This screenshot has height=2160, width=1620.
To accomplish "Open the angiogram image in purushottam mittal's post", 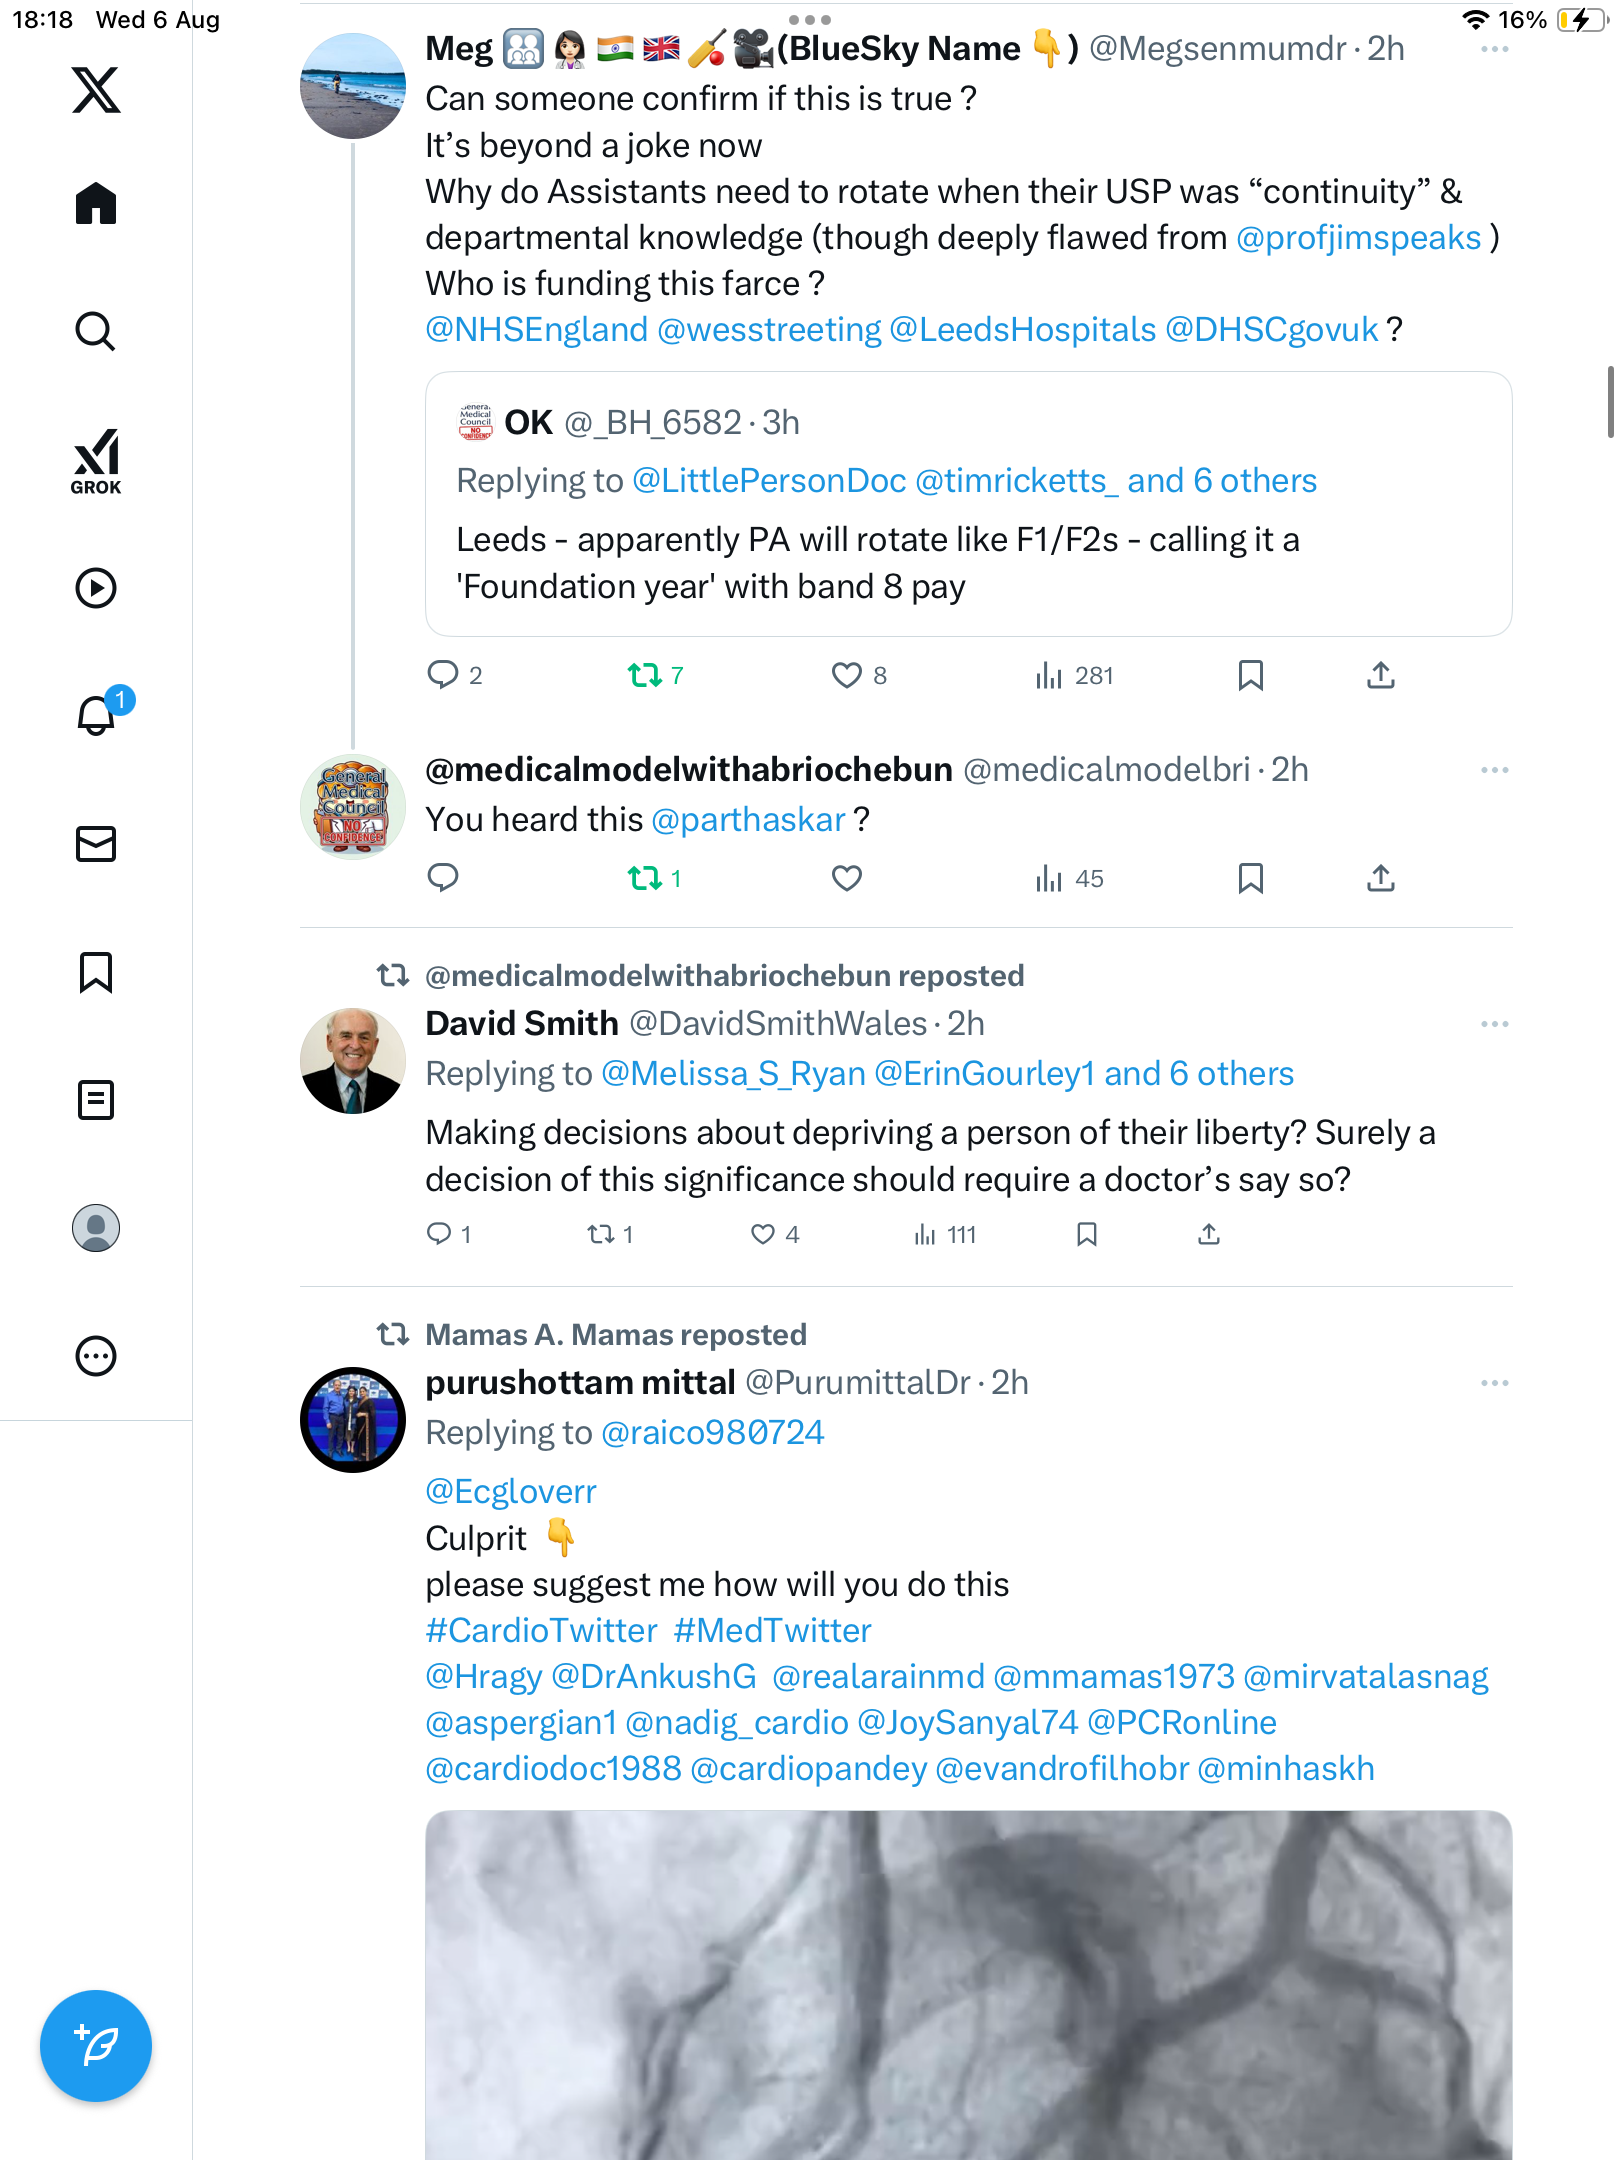I will [x=968, y=1985].
